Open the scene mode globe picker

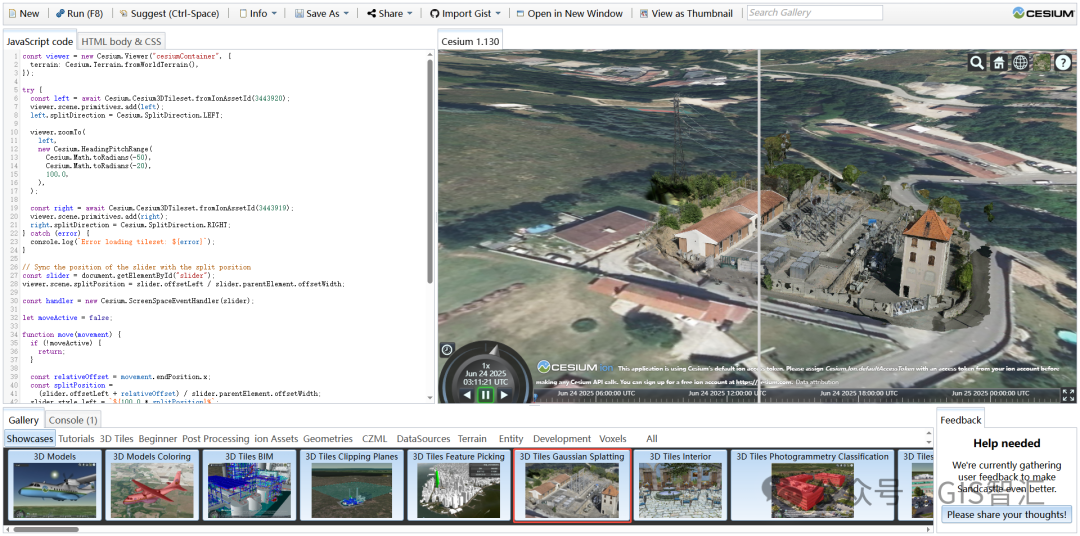tap(1020, 63)
